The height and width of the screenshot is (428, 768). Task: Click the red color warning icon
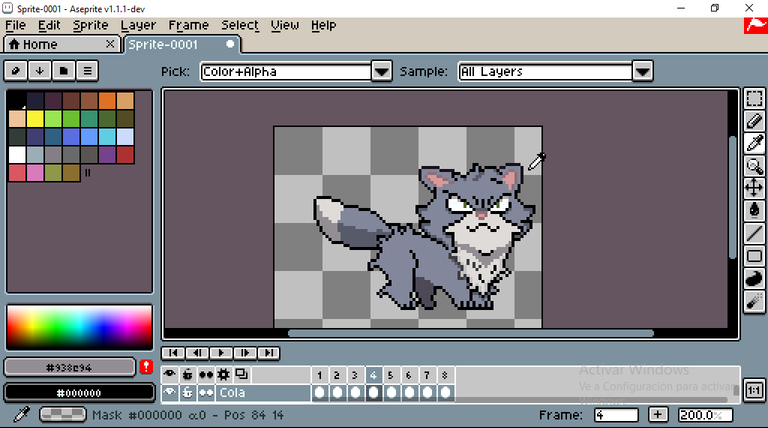point(146,367)
